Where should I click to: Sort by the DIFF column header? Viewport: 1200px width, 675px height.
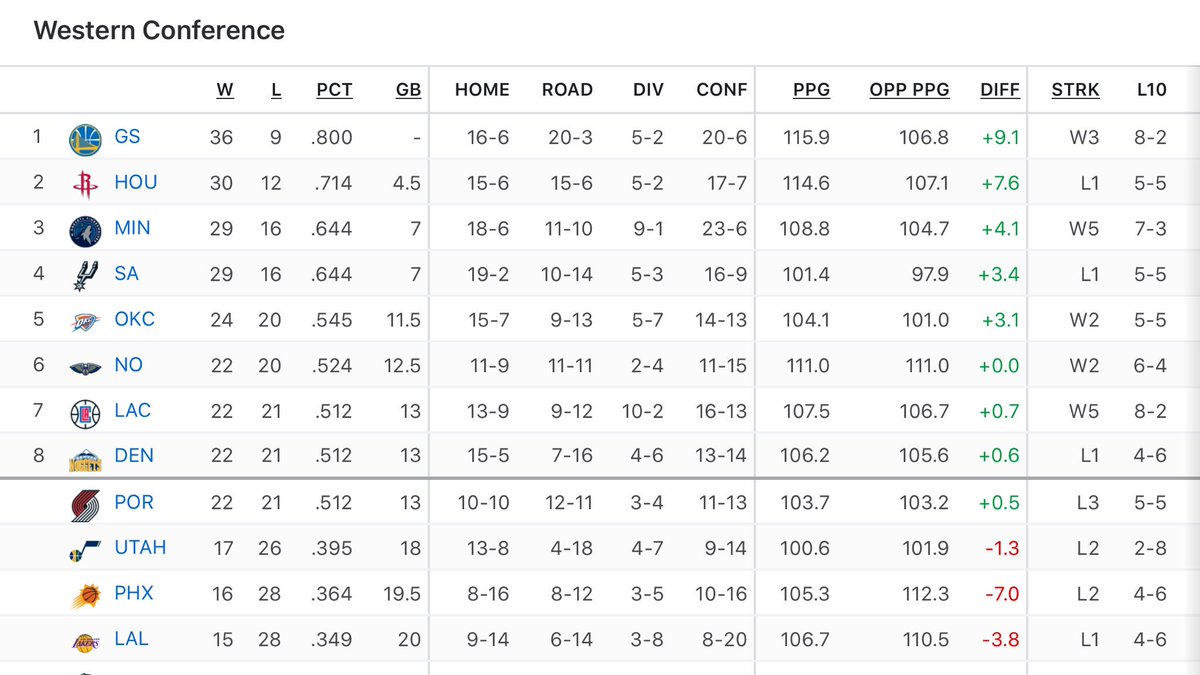pos(1000,90)
